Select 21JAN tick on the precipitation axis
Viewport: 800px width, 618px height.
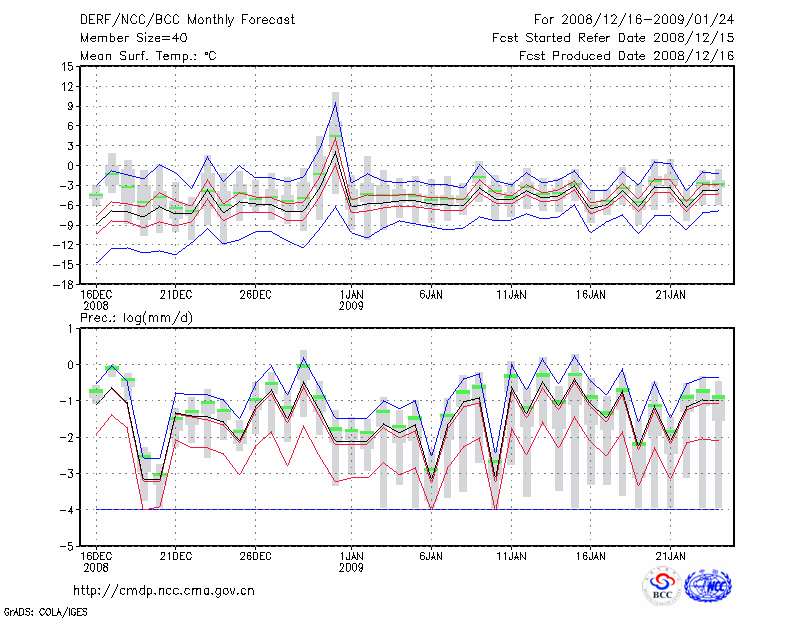[670, 554]
